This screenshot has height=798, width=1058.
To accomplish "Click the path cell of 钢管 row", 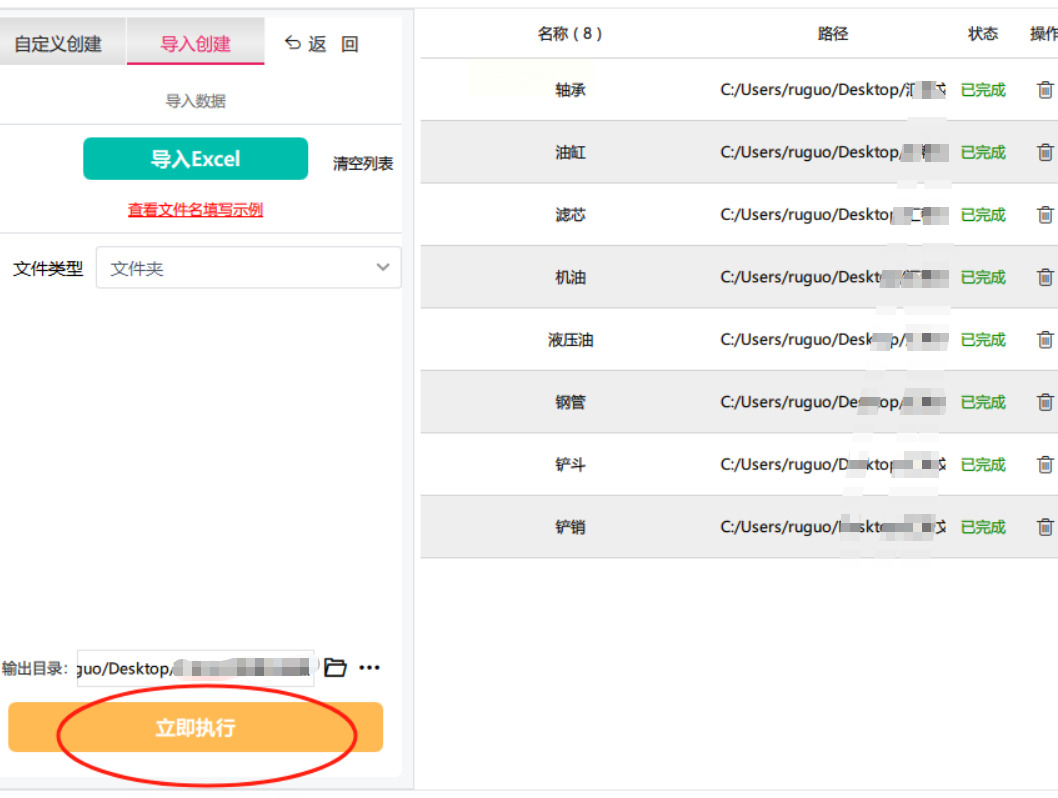I will click(834, 402).
